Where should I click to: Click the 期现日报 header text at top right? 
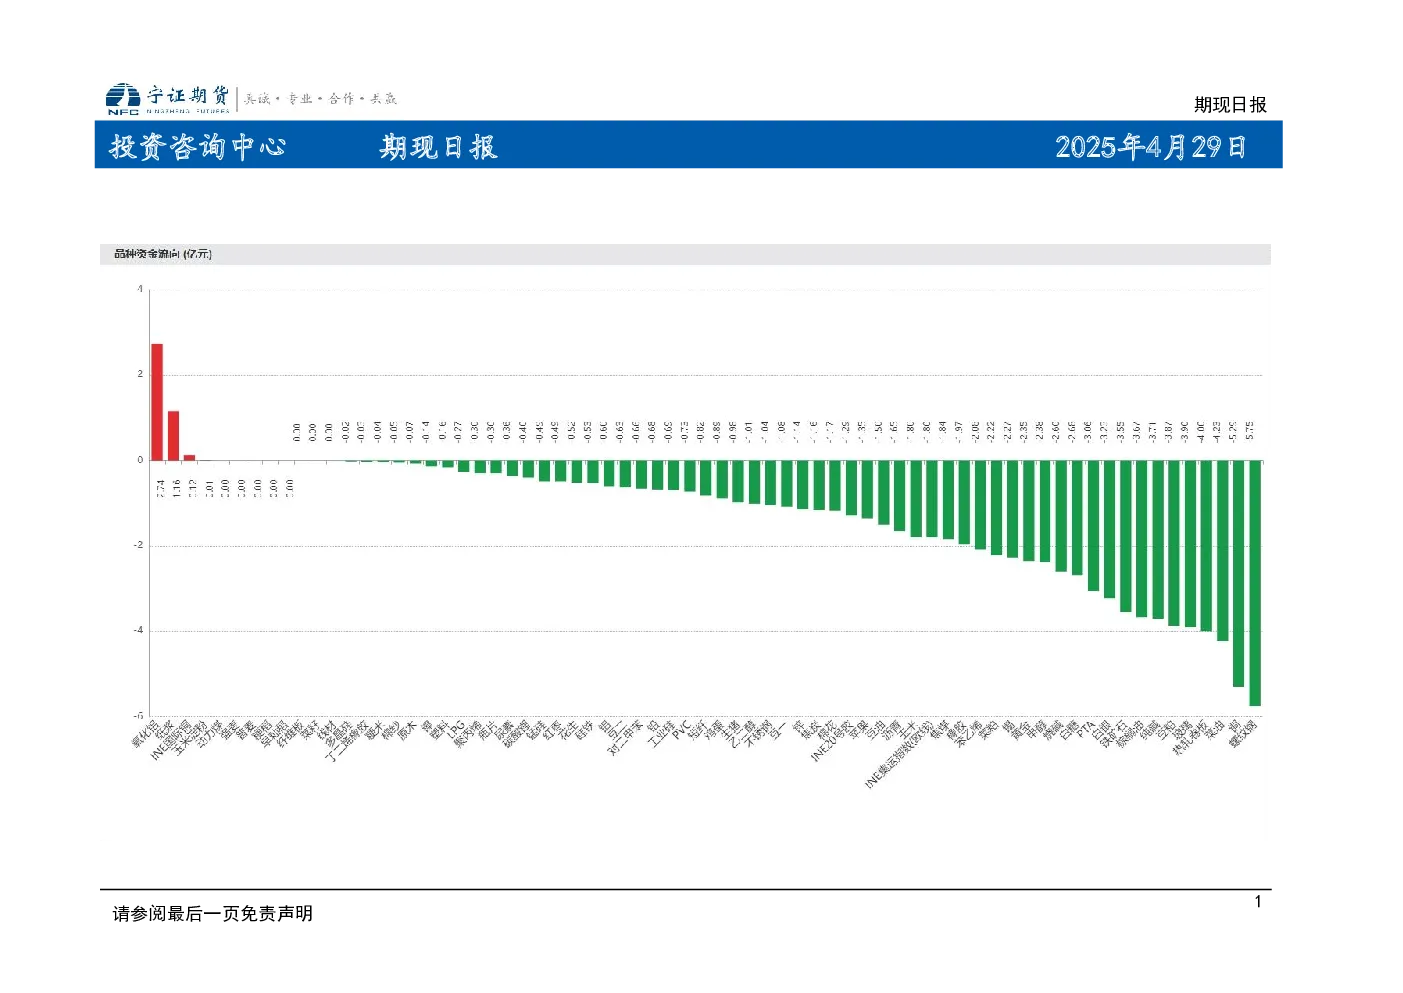coord(1230,105)
